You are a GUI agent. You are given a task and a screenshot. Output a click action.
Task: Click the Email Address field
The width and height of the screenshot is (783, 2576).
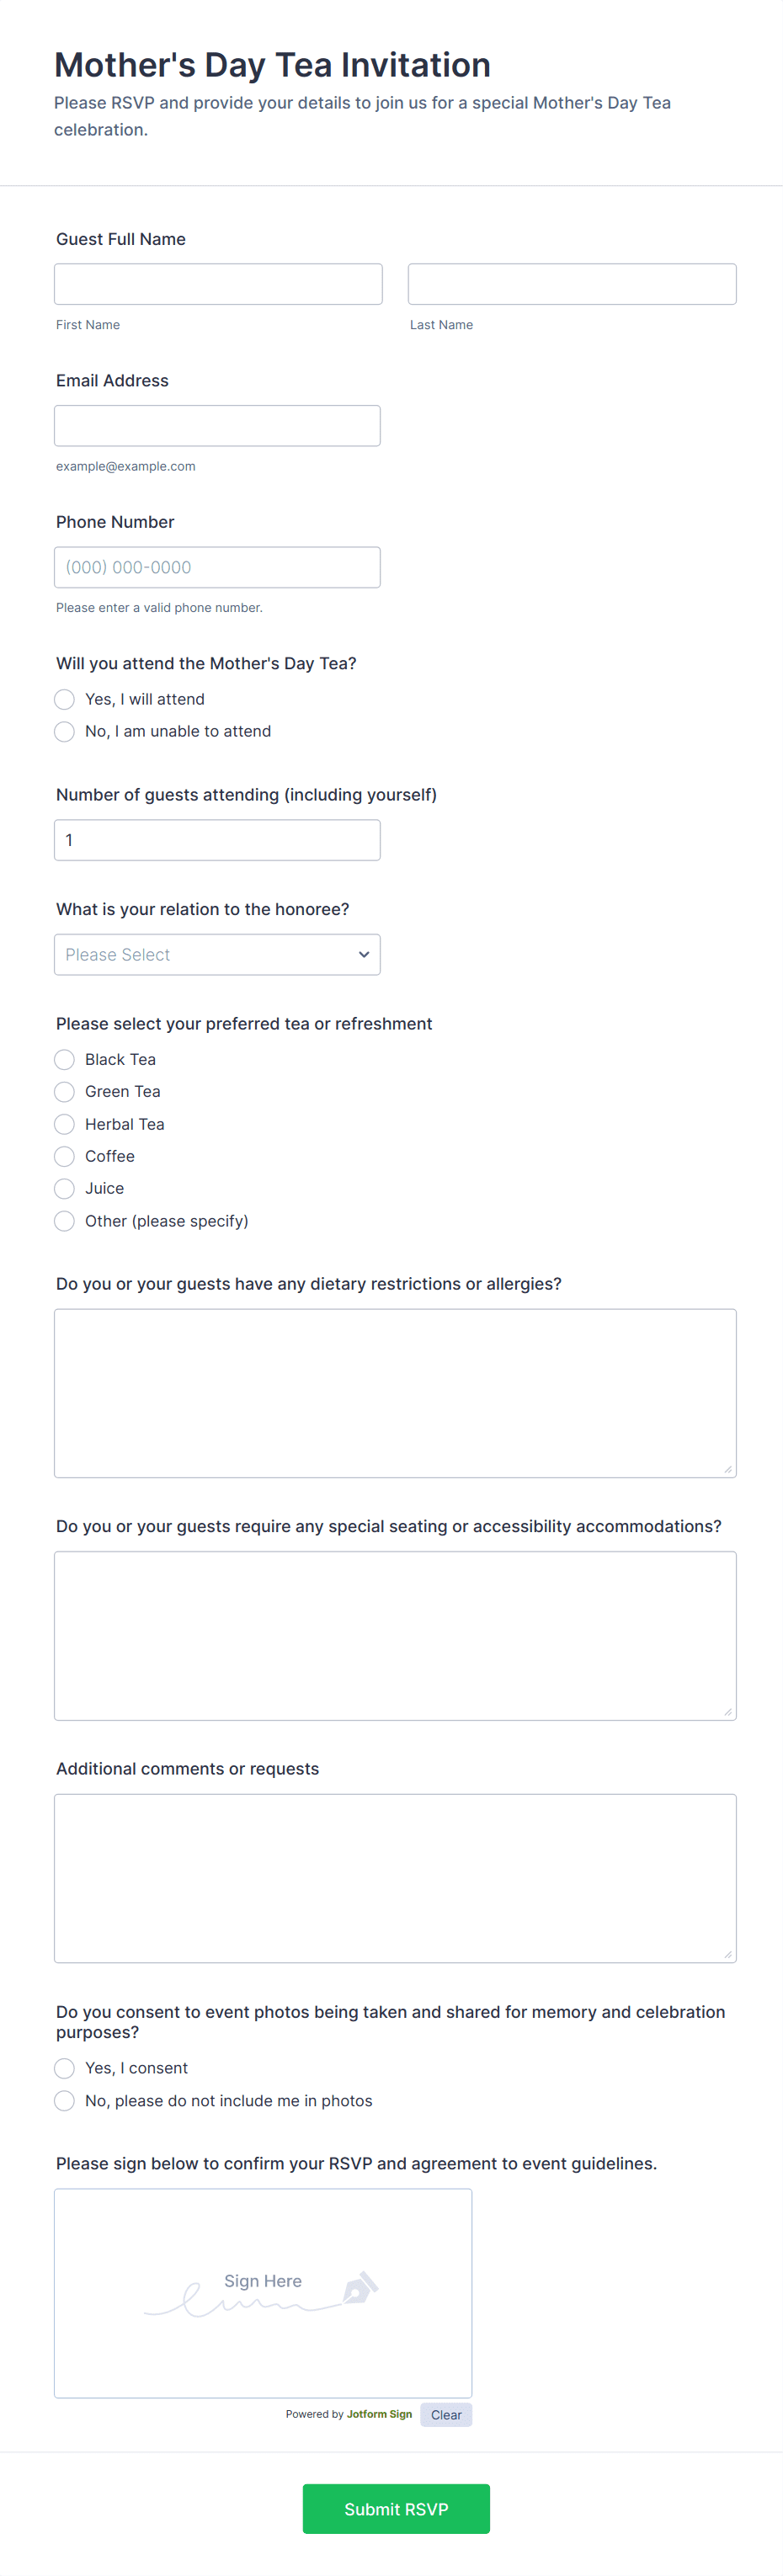[217, 426]
